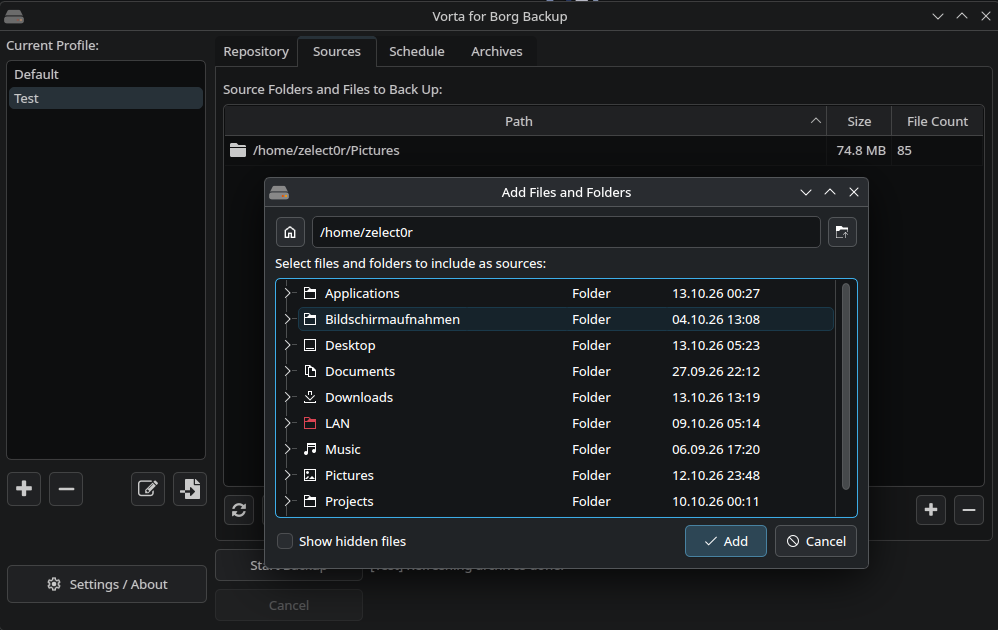998x630 pixels.
Task: Remove selected source with minus button
Action: pyautogui.click(x=969, y=510)
